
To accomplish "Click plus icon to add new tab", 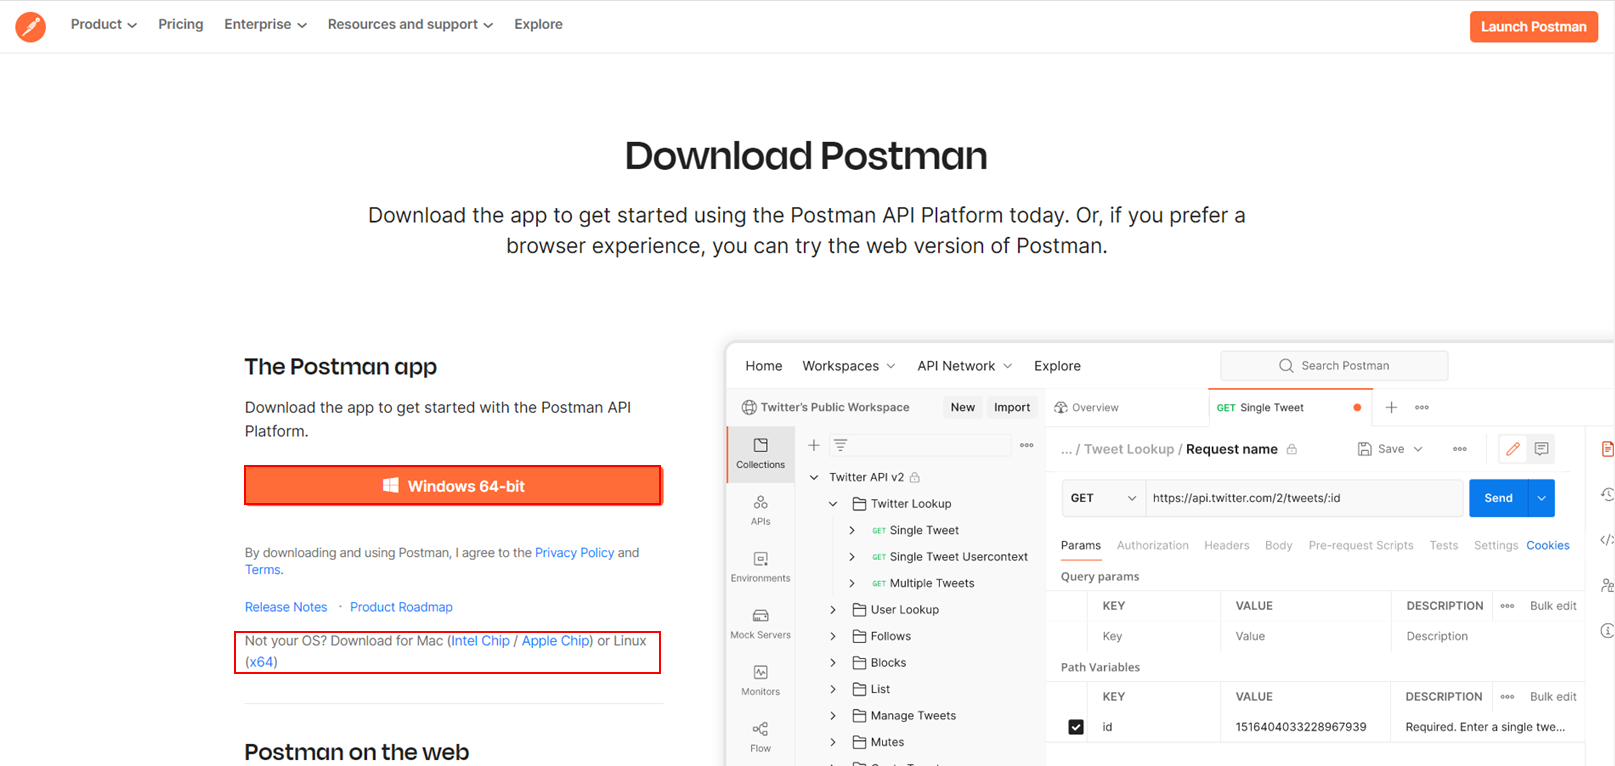I will click(x=1391, y=407).
